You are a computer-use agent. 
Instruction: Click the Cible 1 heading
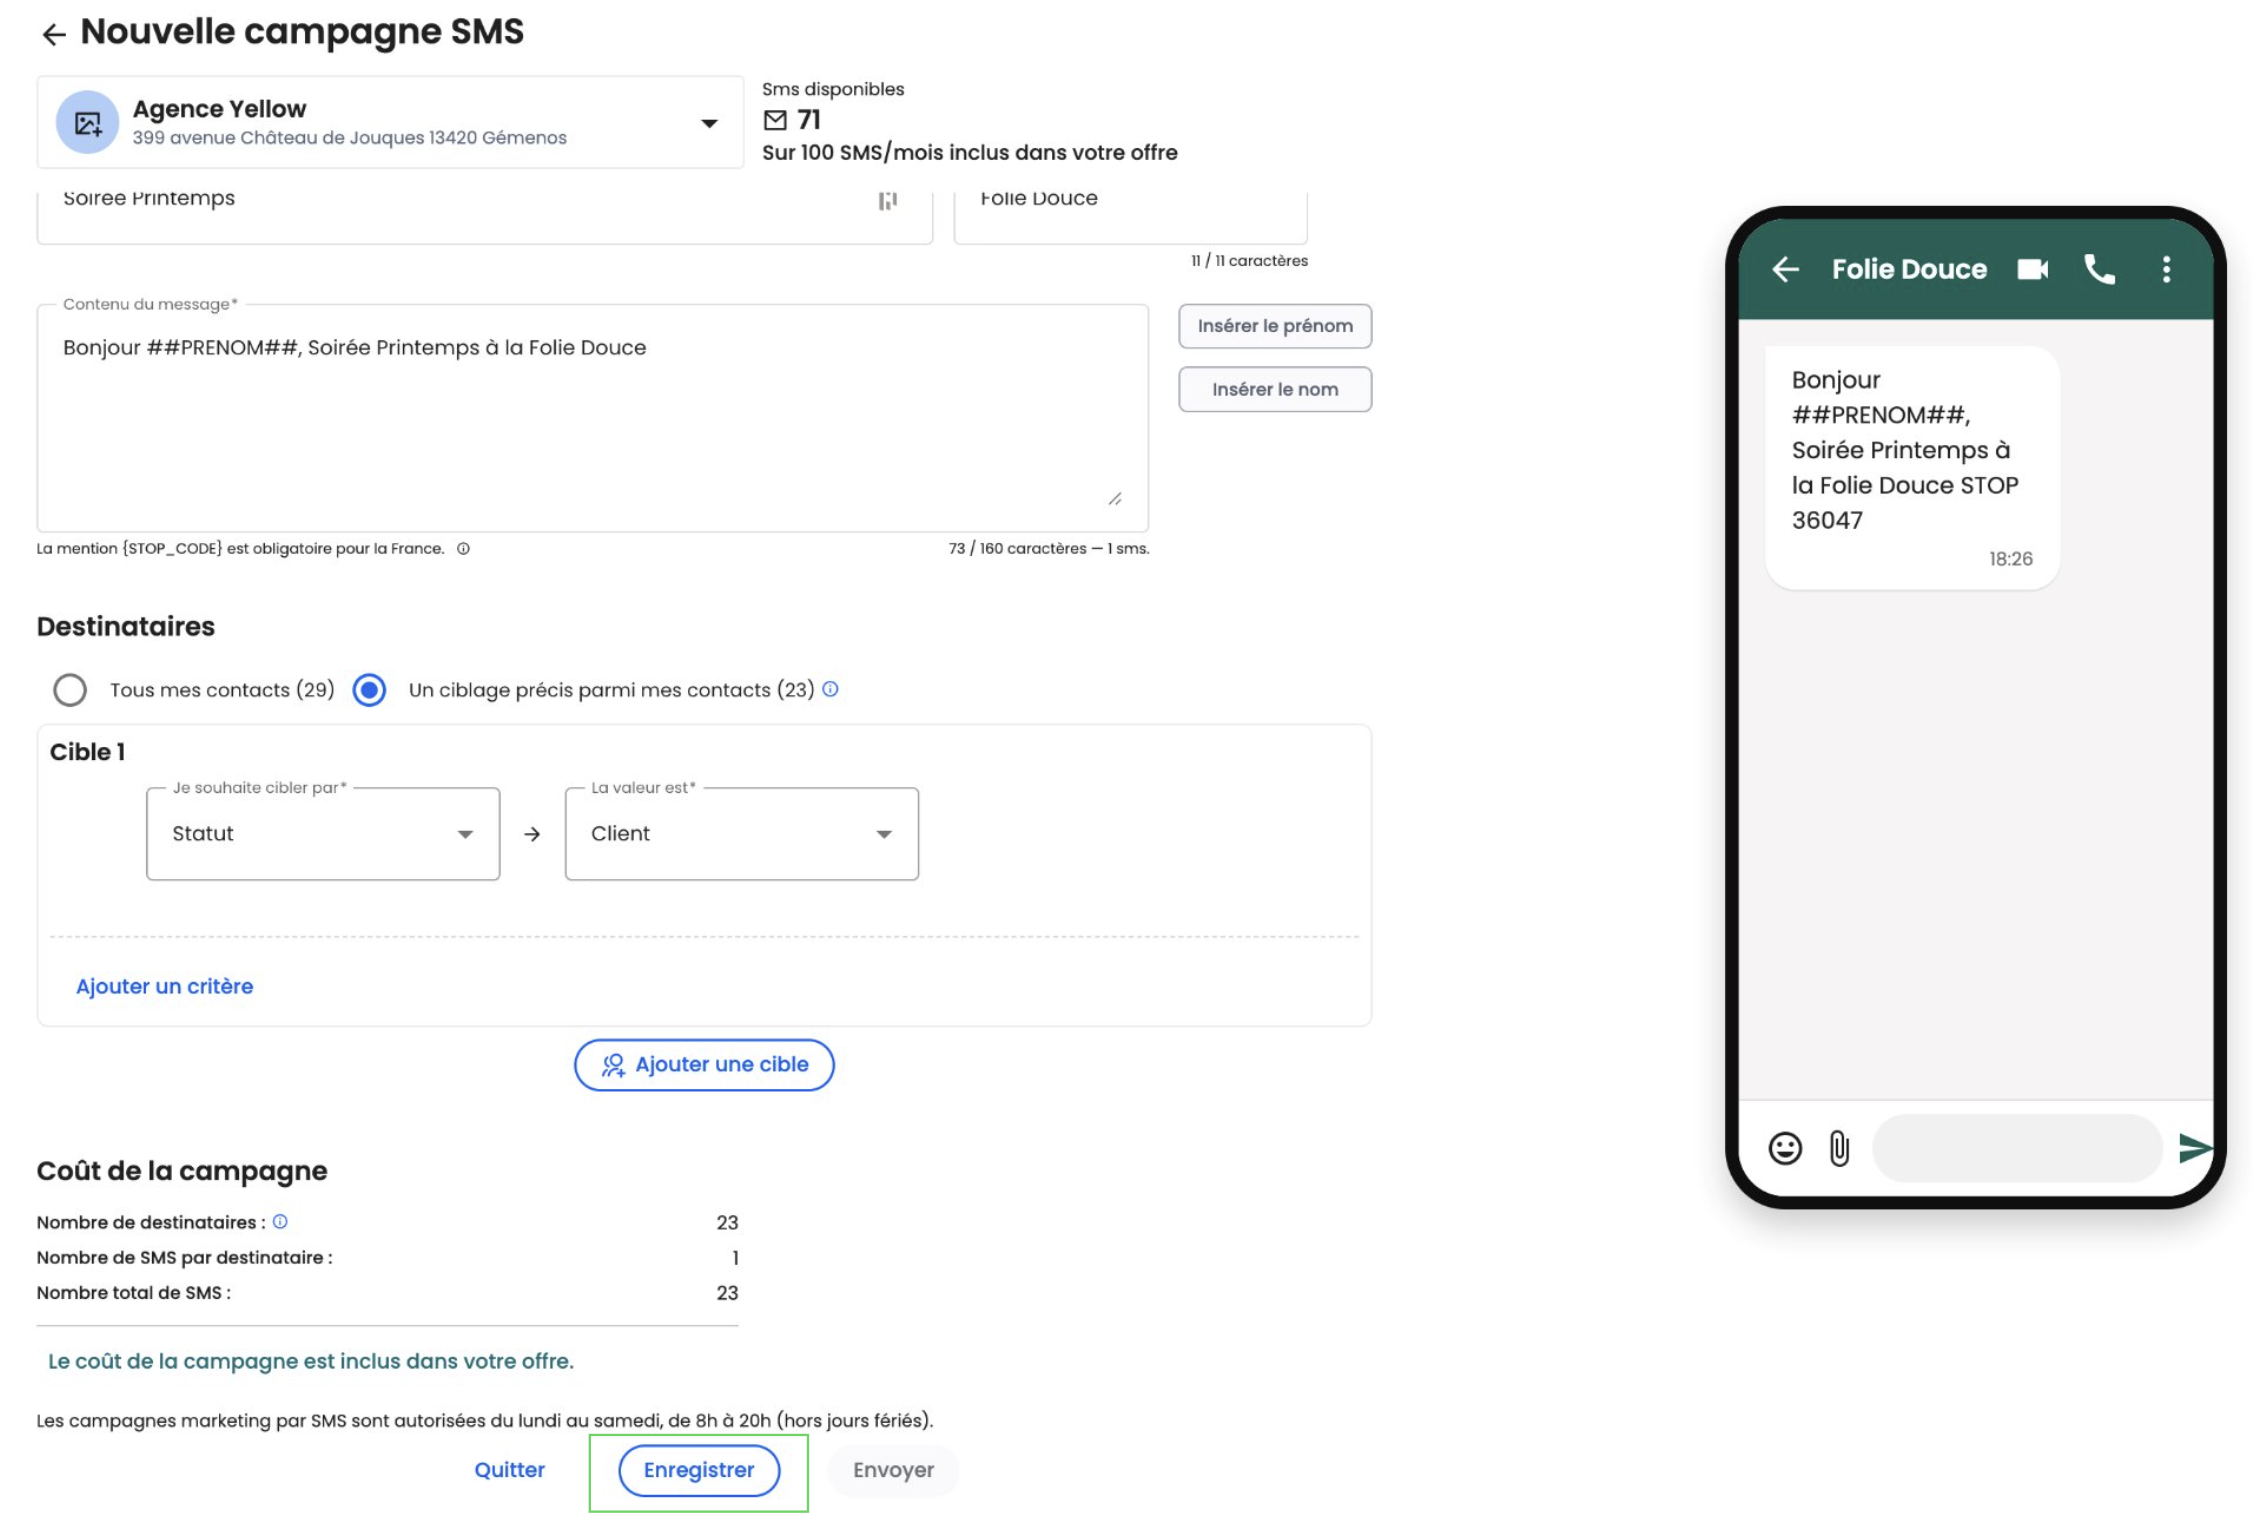pos(88,752)
